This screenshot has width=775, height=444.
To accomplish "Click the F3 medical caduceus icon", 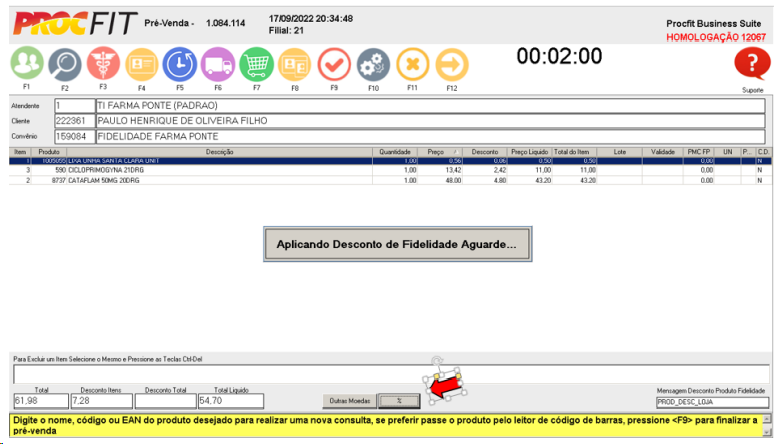I will (x=103, y=63).
